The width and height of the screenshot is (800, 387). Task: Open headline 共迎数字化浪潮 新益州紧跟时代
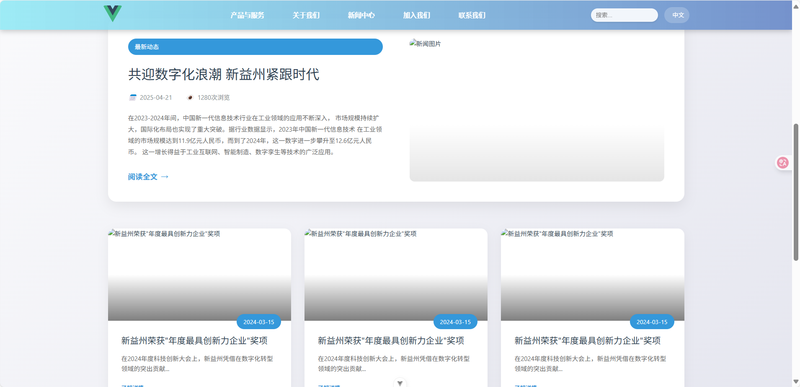click(223, 74)
